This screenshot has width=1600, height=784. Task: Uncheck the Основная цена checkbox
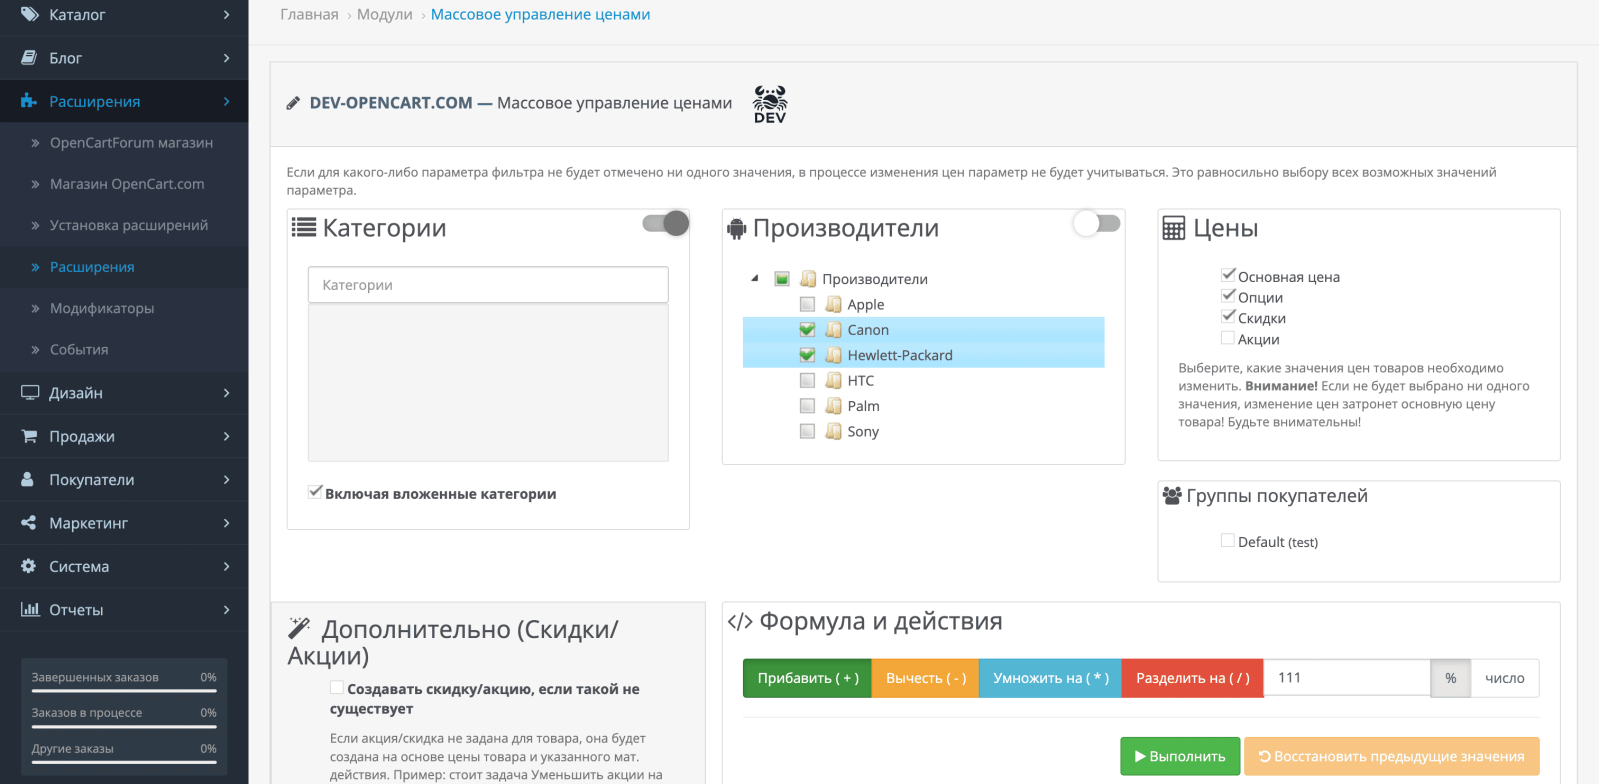click(x=1228, y=275)
